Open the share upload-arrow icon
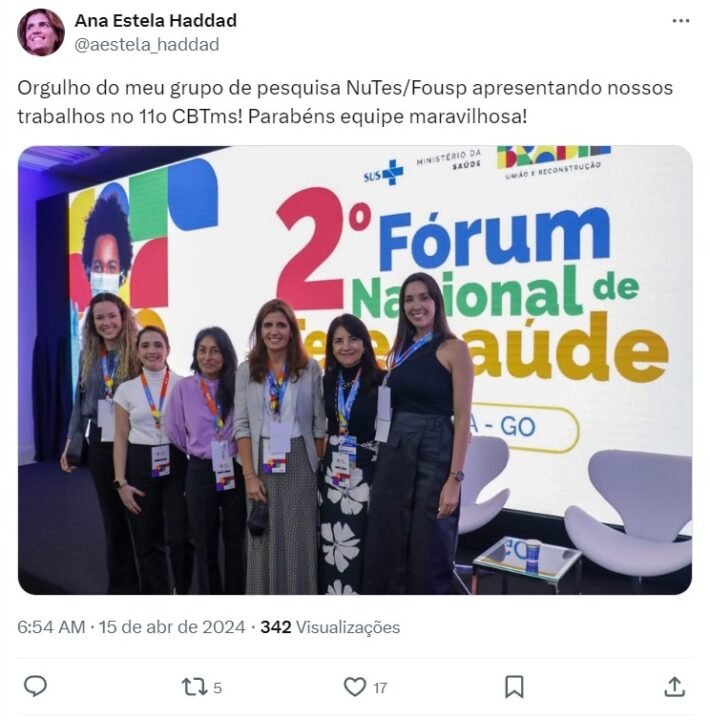The width and height of the screenshot is (710, 720). [x=674, y=687]
